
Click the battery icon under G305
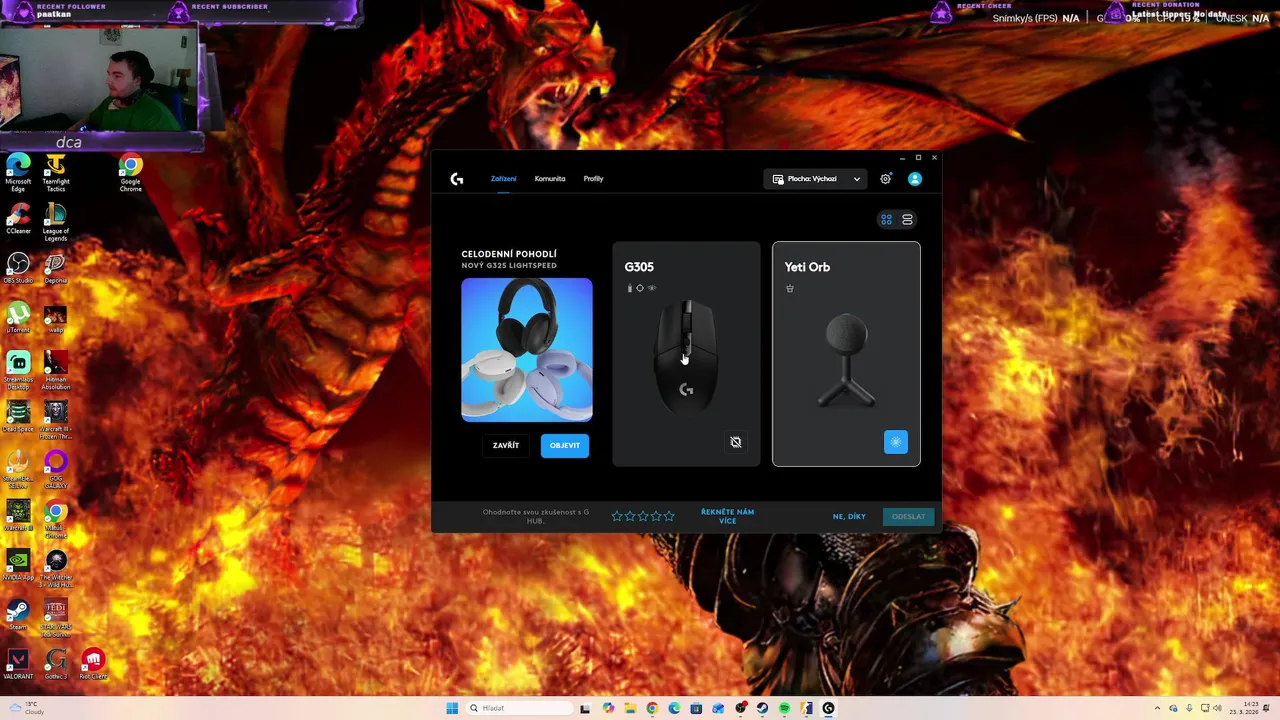coord(629,288)
